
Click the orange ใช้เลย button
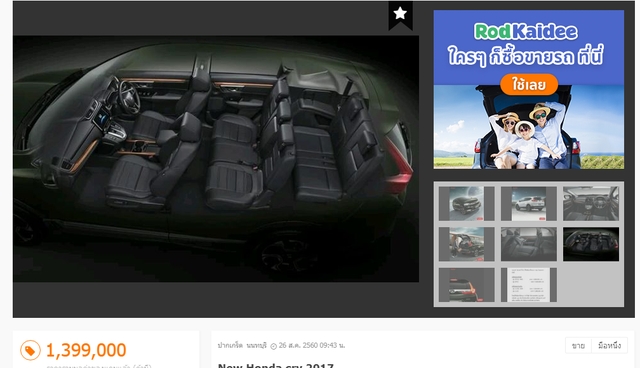[529, 84]
